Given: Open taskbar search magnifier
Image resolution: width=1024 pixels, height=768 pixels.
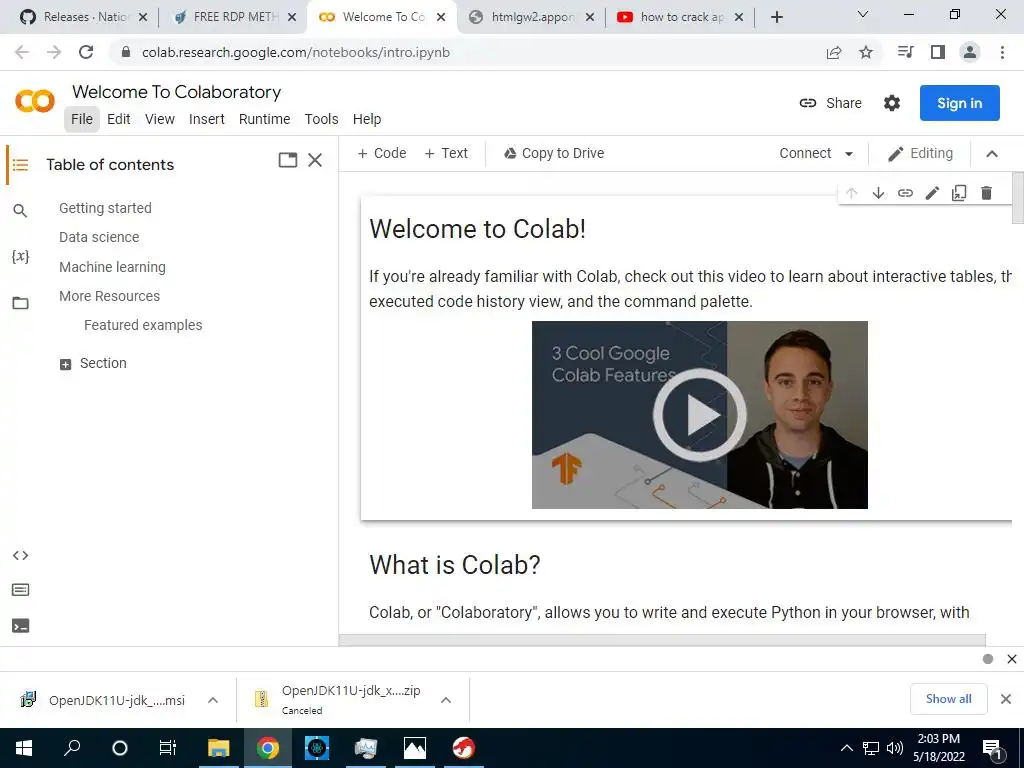Looking at the screenshot, I should pos(72,748).
